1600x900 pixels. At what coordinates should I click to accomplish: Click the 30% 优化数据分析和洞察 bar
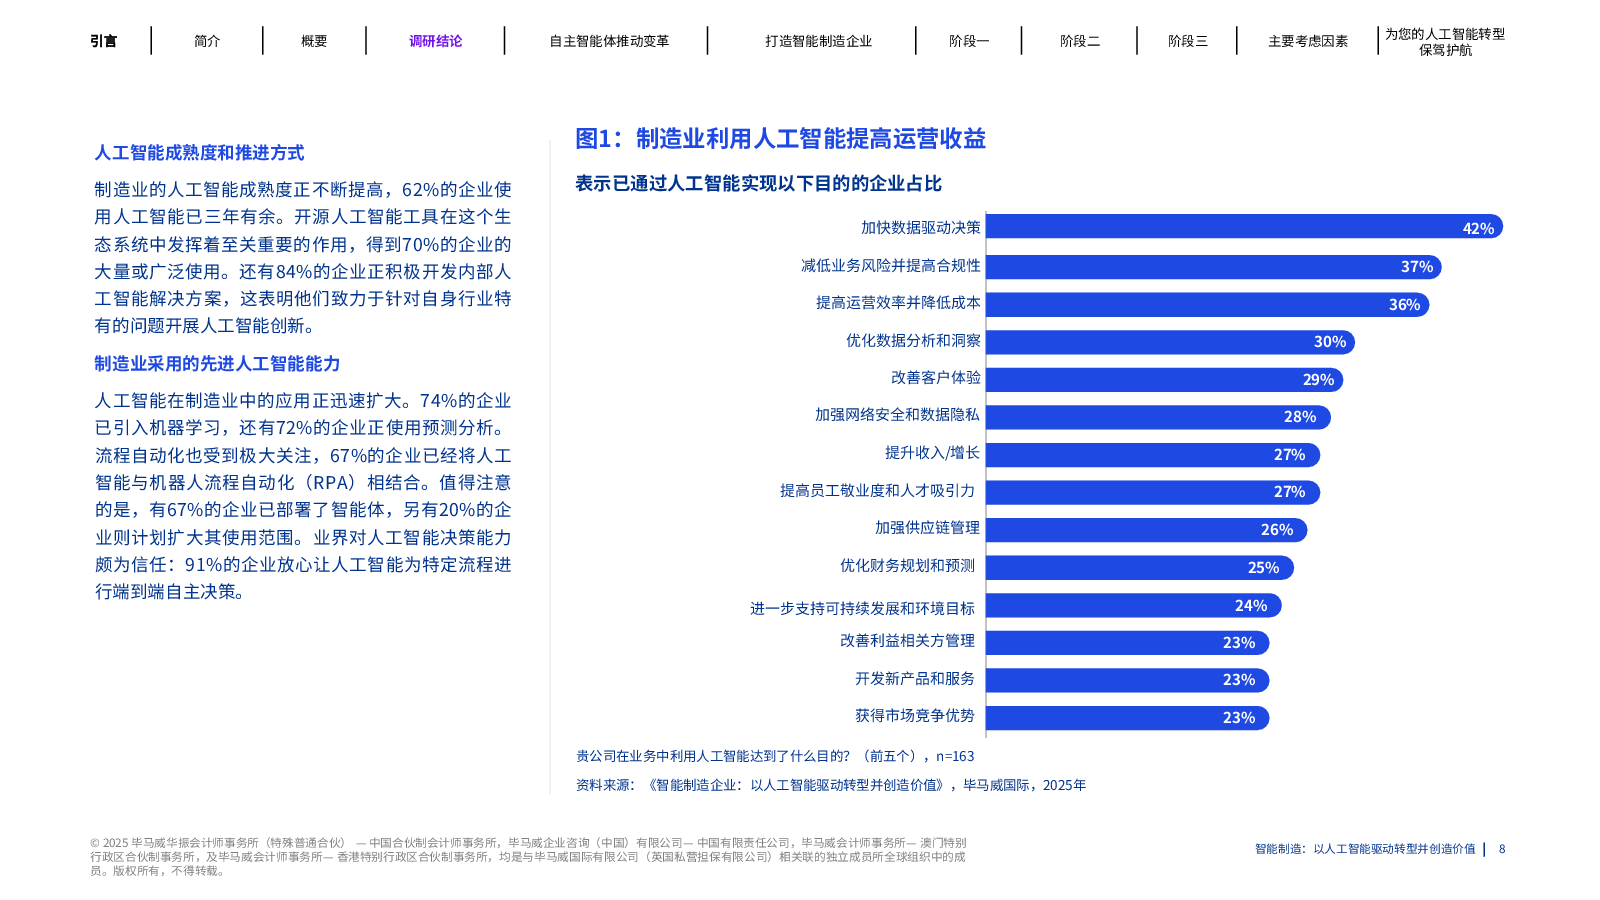click(1169, 342)
